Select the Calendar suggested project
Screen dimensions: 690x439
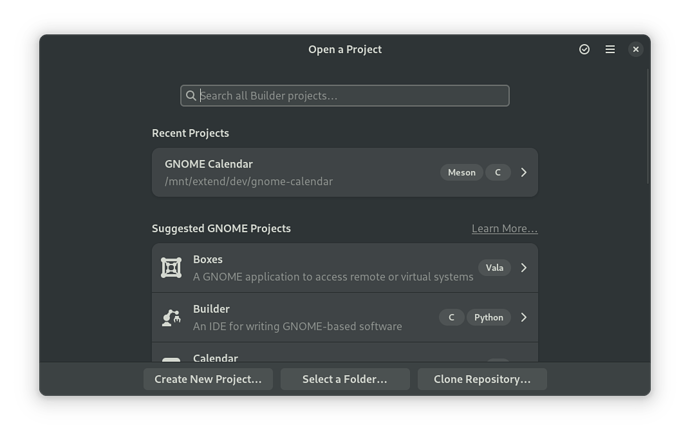pyautogui.click(x=345, y=353)
